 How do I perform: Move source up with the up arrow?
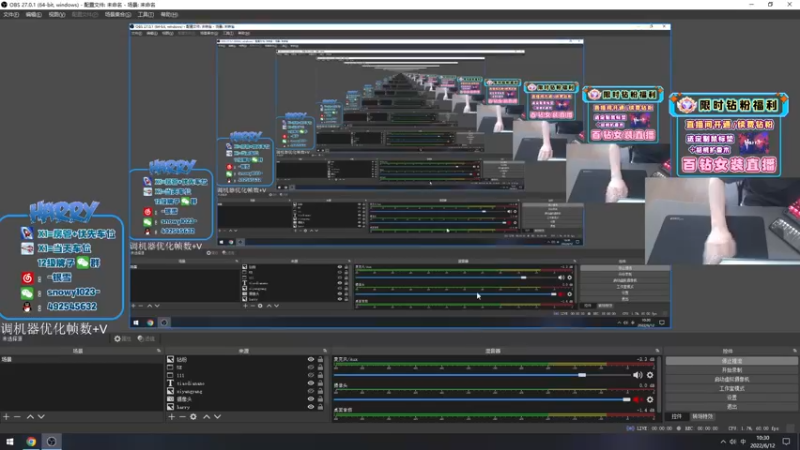207,417
